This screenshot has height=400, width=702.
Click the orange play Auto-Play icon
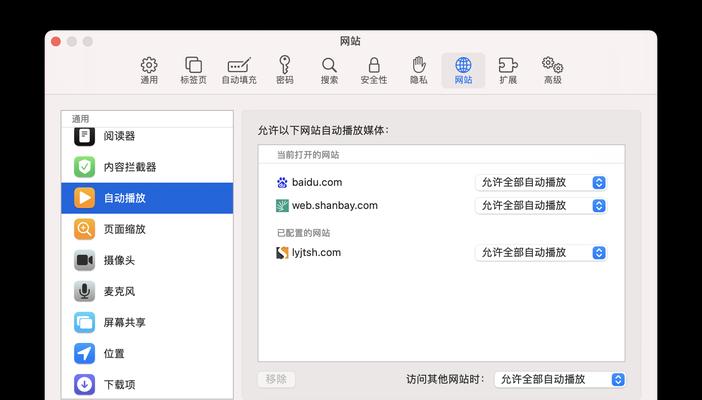point(85,198)
